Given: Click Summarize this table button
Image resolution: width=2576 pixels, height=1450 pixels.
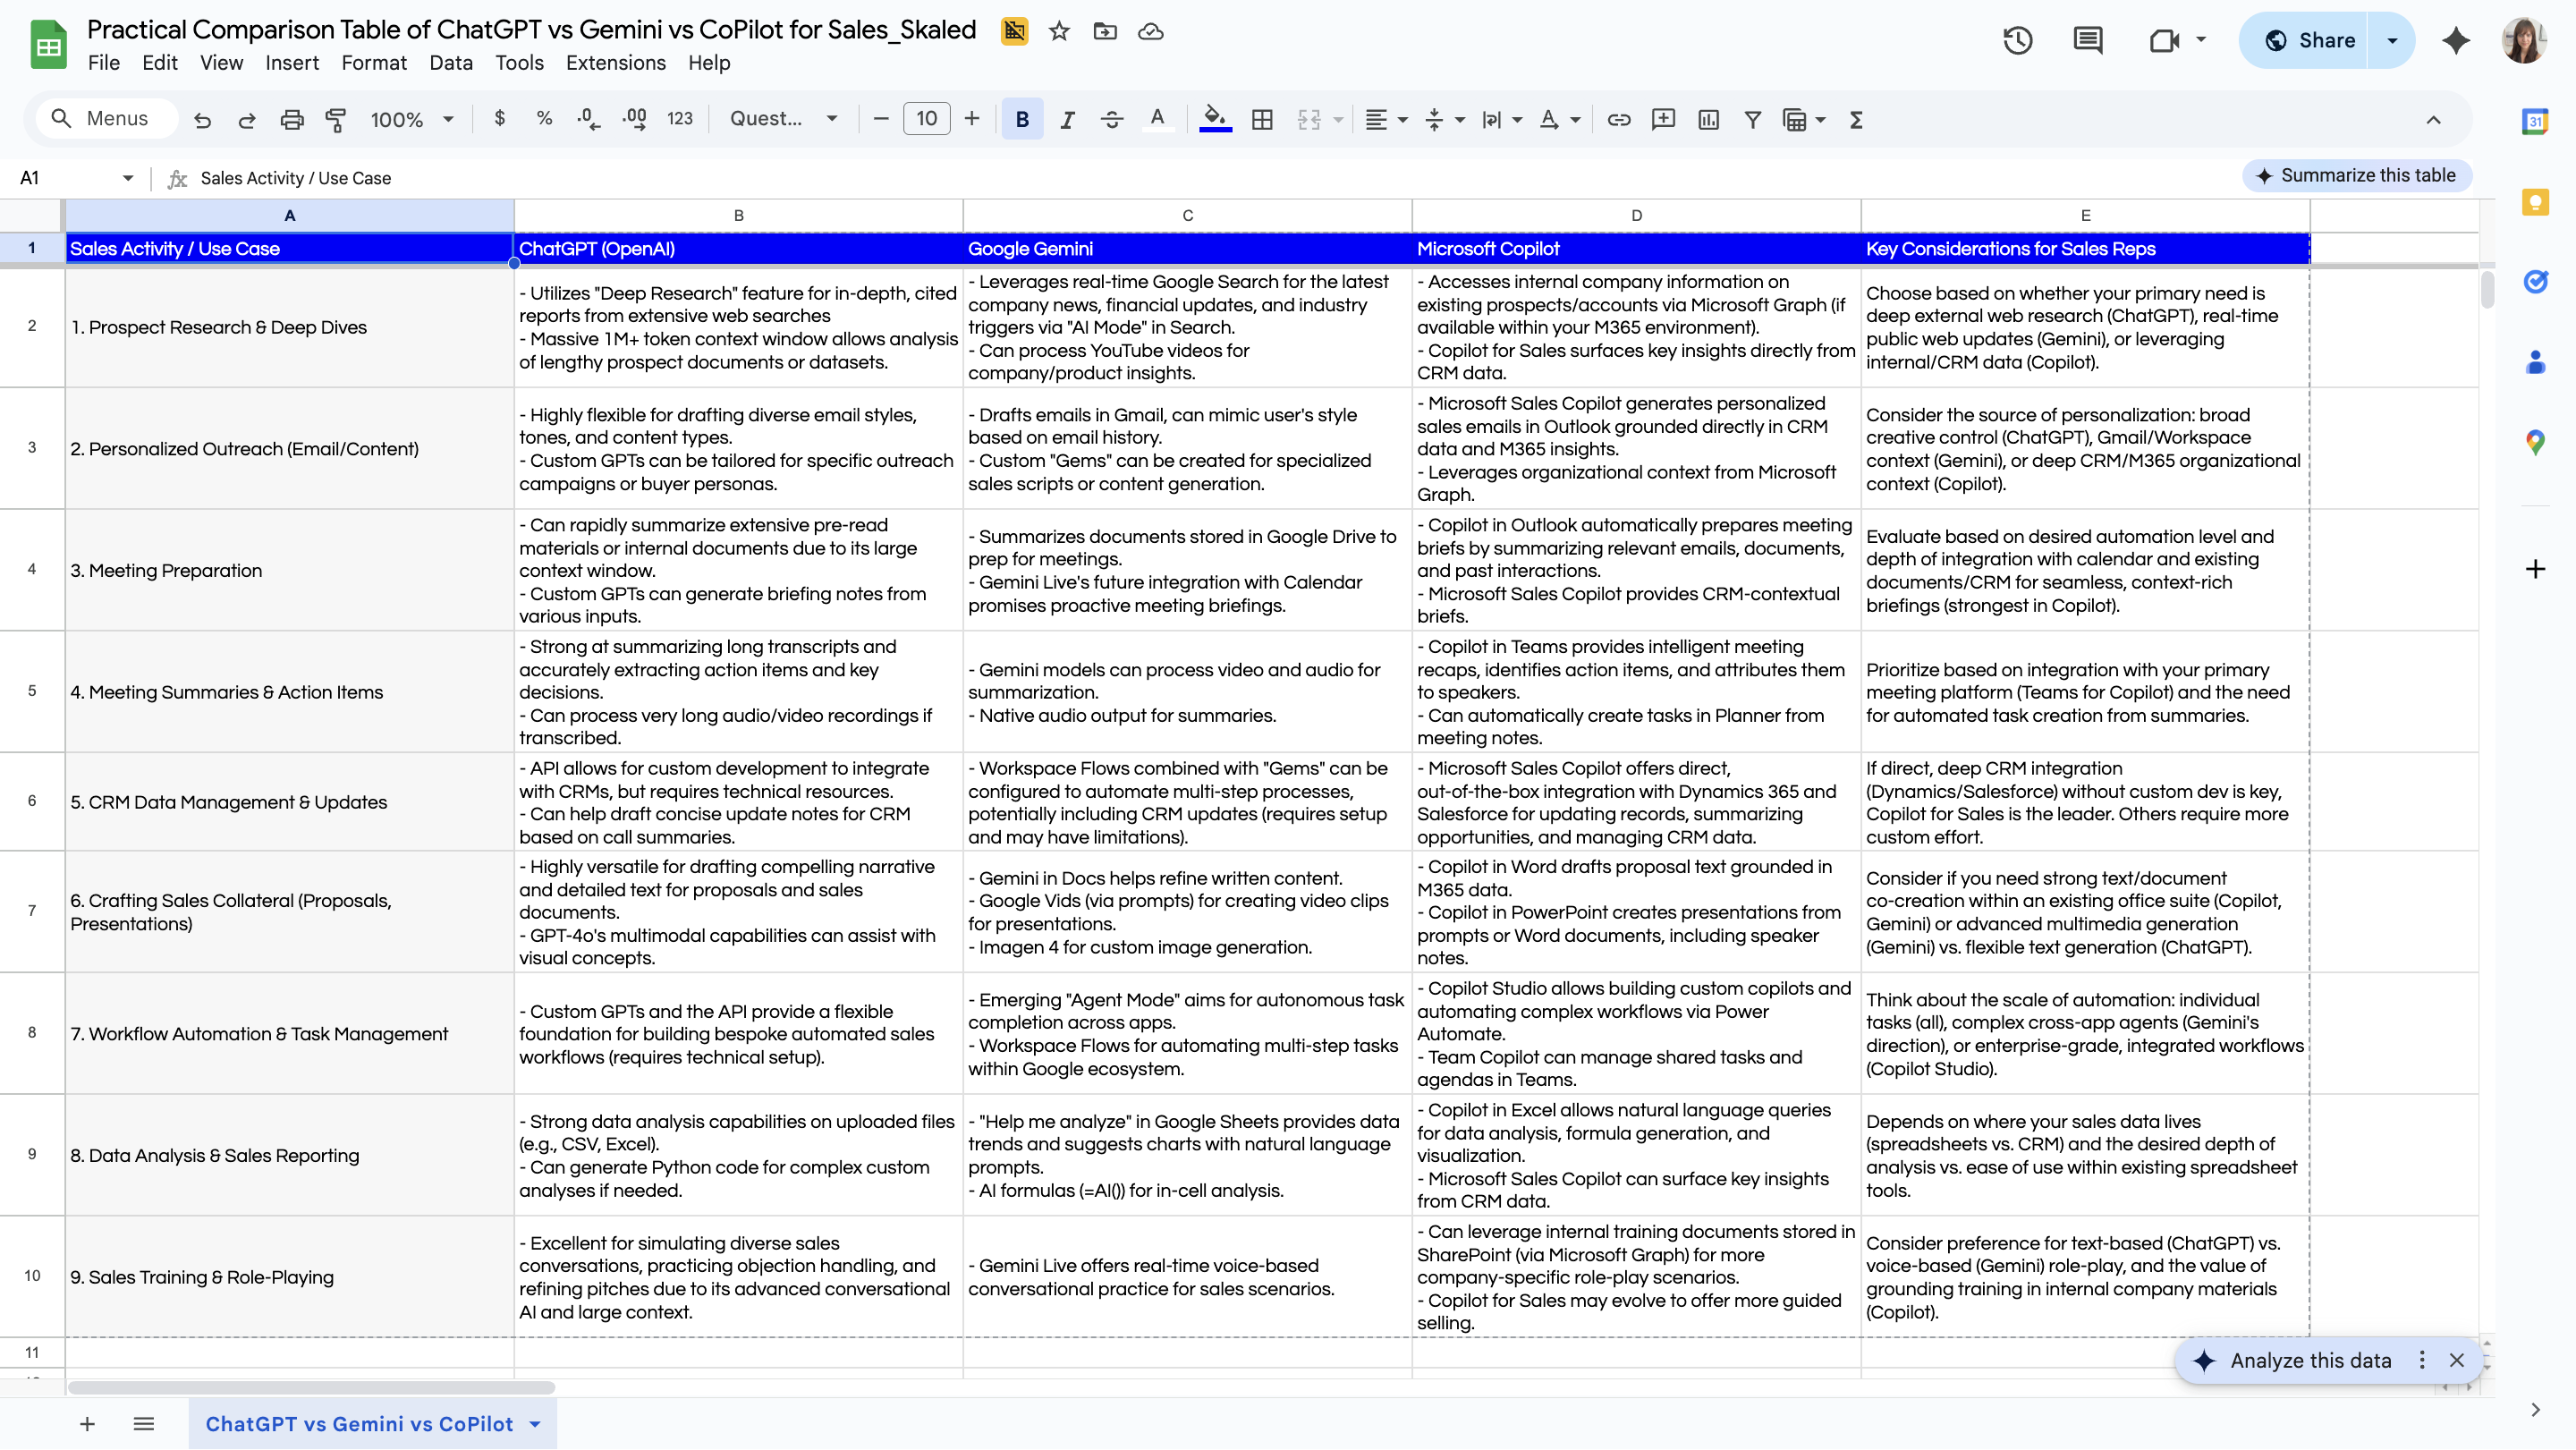Looking at the screenshot, I should tap(2356, 175).
